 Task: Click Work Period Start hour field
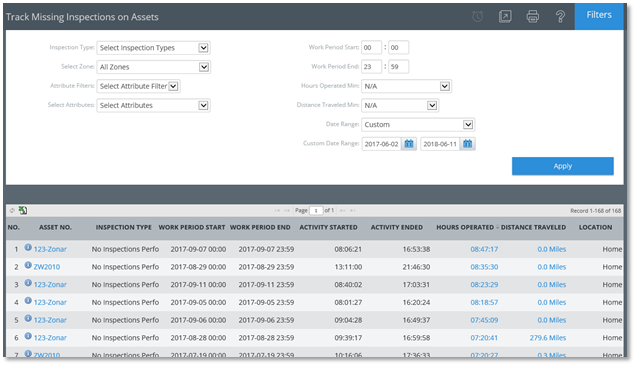371,47
